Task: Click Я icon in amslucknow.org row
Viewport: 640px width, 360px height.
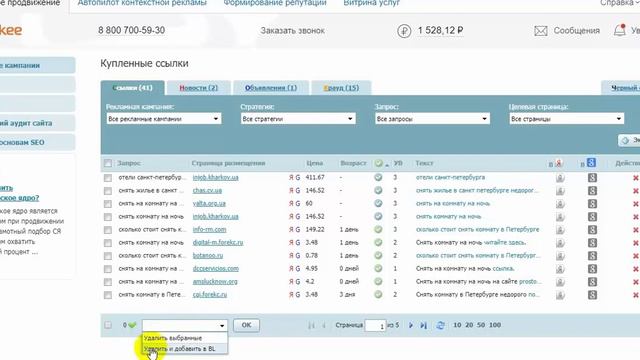Action: click(x=291, y=282)
